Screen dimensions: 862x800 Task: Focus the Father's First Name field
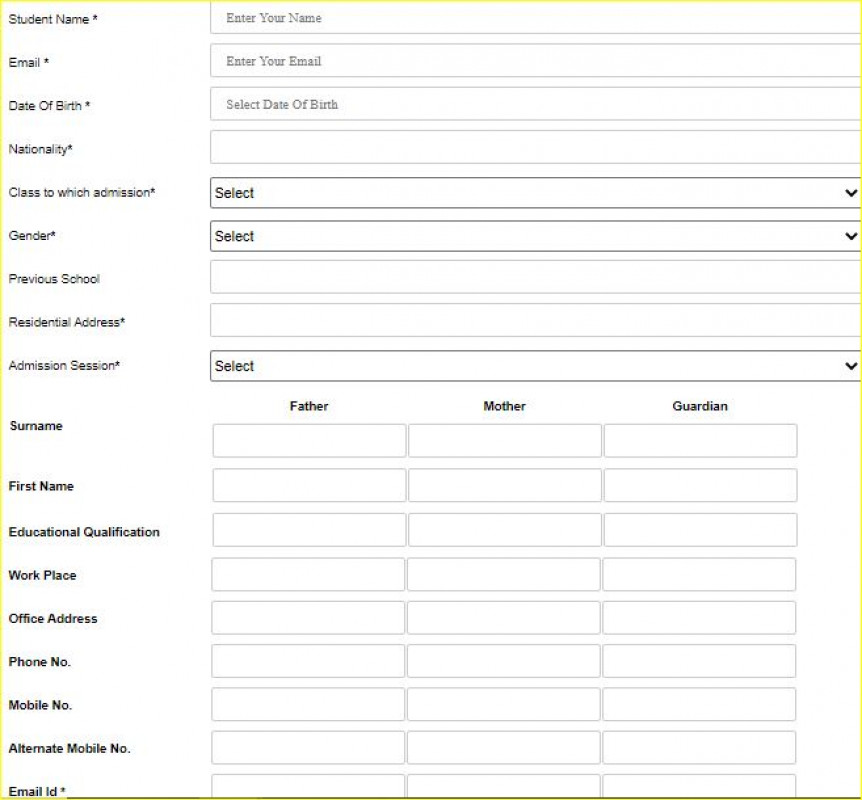[x=309, y=485]
